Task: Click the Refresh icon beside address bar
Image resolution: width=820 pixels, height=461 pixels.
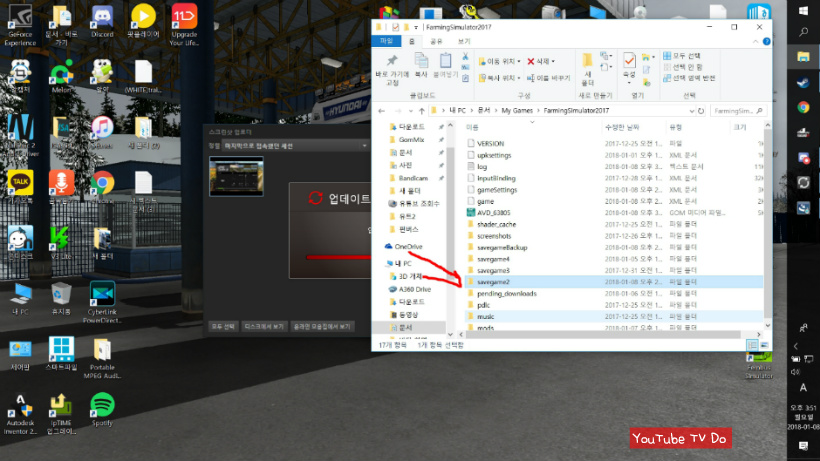Action: tap(701, 111)
